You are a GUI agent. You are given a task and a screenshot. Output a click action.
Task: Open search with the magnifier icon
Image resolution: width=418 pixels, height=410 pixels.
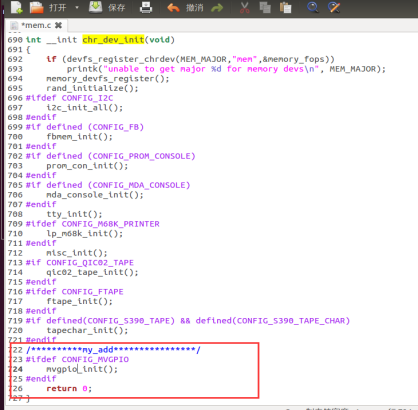tap(313, 7)
